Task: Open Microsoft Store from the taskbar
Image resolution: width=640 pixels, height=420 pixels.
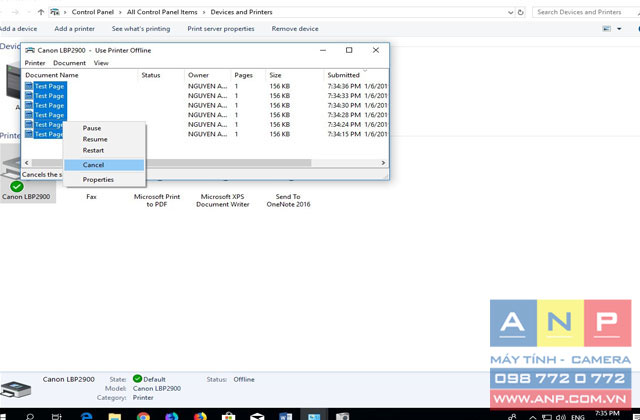Action: point(229,416)
